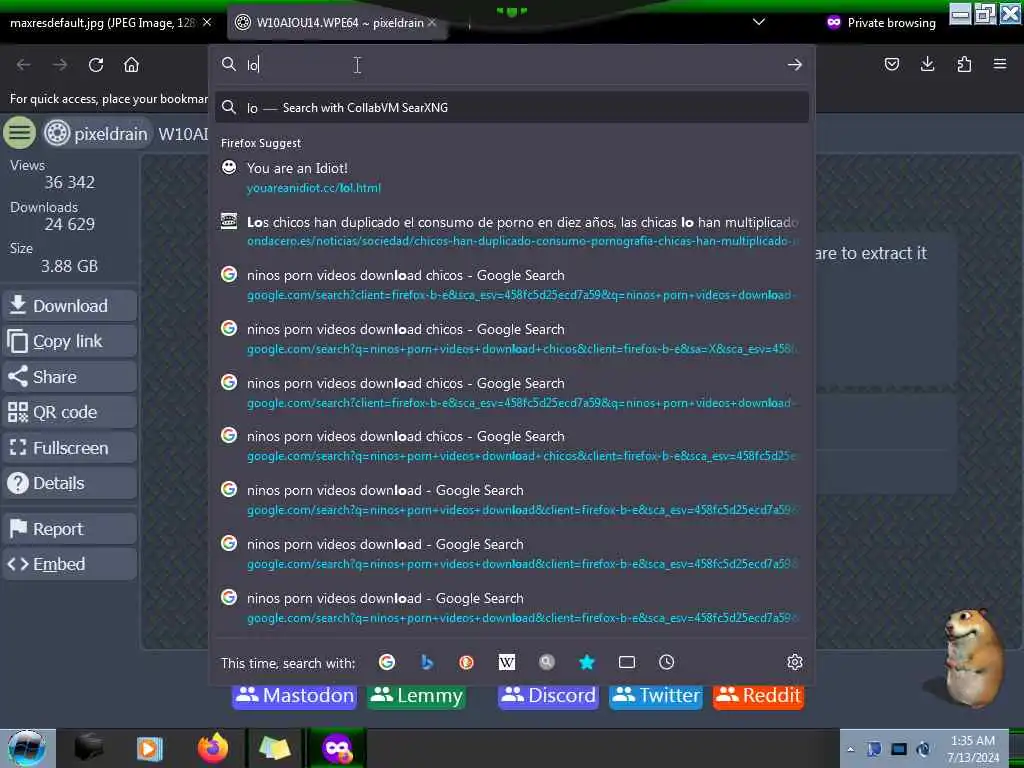Open search settings gear

795,662
